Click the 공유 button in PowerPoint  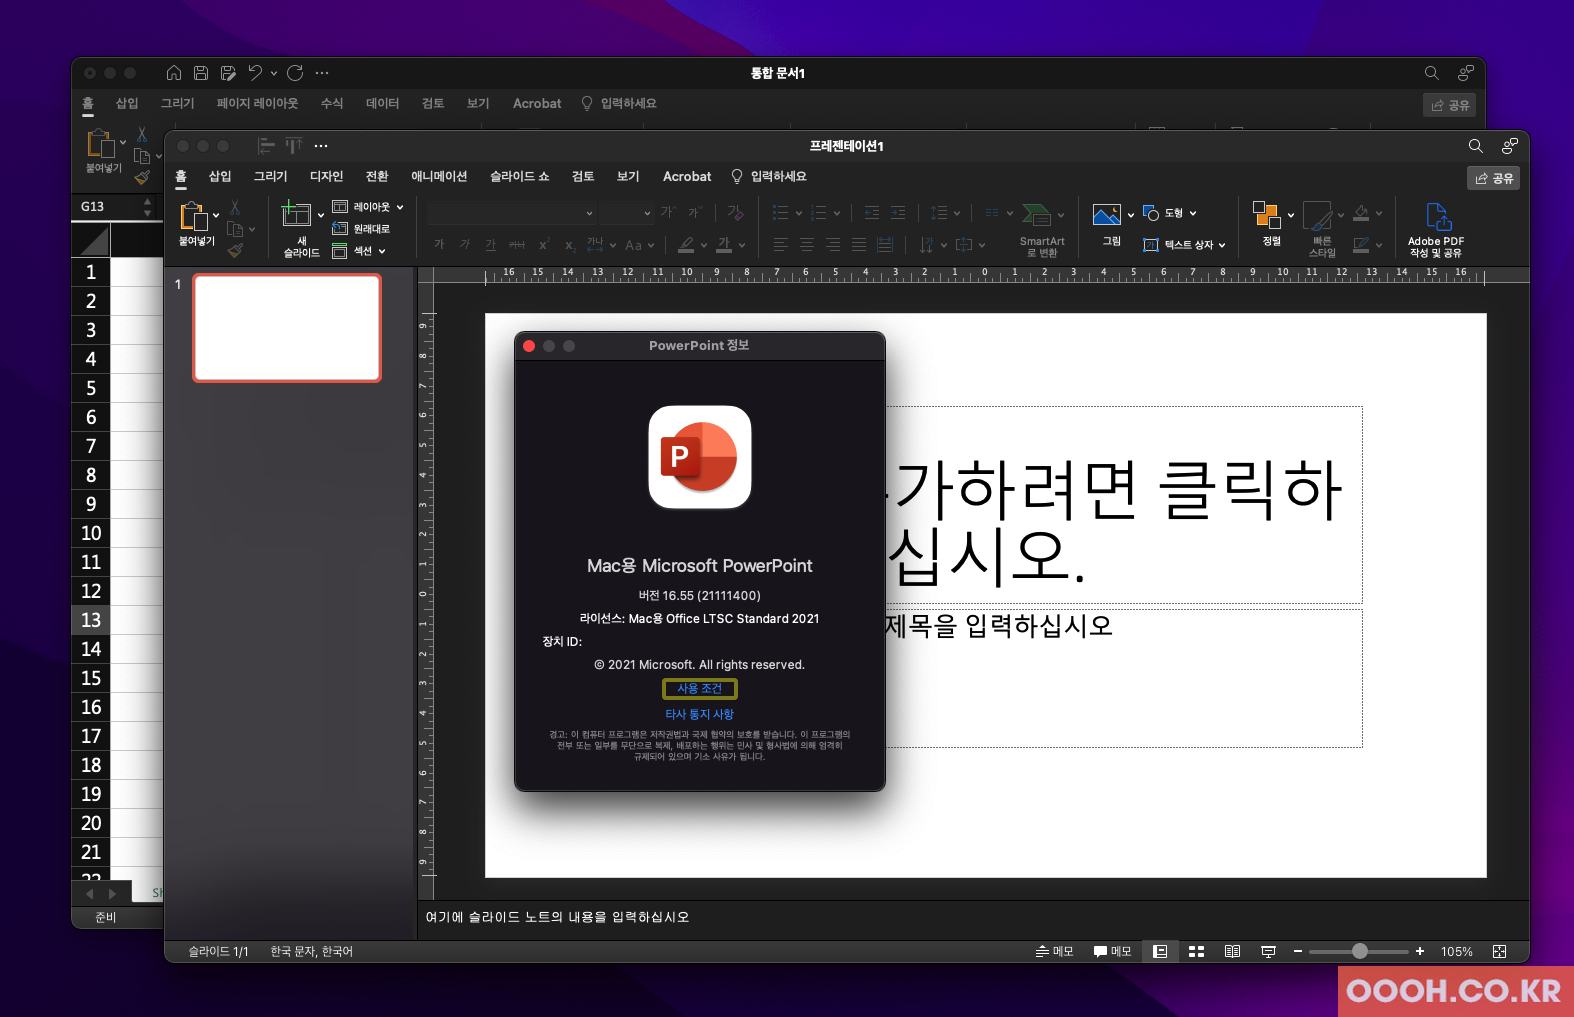1494,178
